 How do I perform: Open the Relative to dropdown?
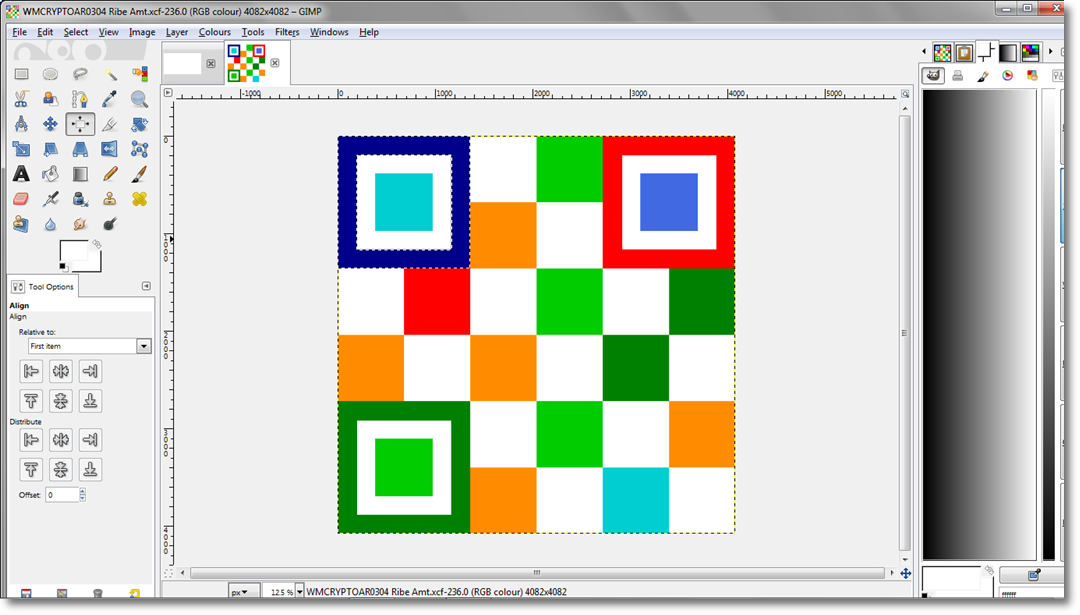click(90, 346)
